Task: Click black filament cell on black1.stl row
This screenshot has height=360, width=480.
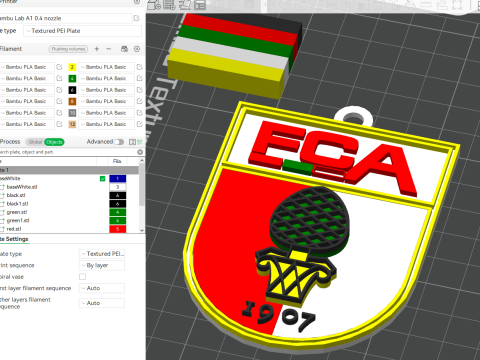Action: pyautogui.click(x=118, y=204)
